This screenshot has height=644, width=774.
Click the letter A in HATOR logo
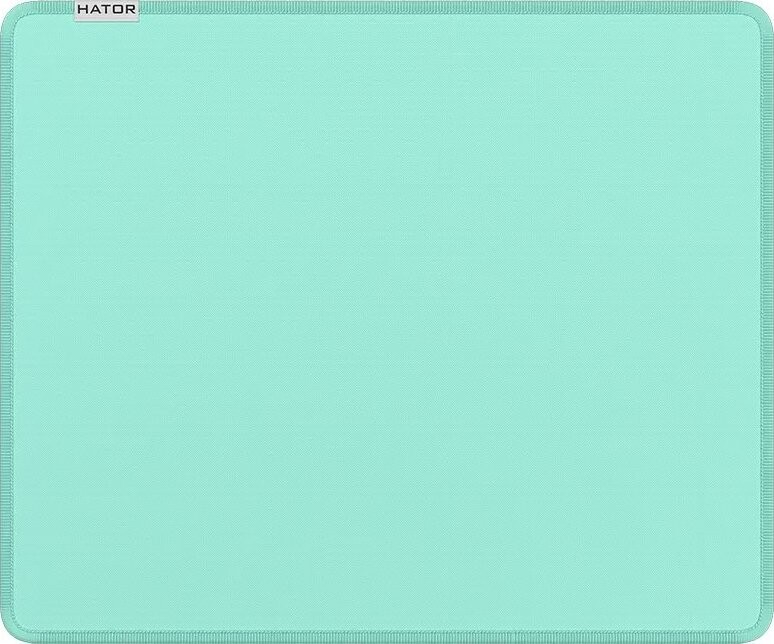click(95, 11)
